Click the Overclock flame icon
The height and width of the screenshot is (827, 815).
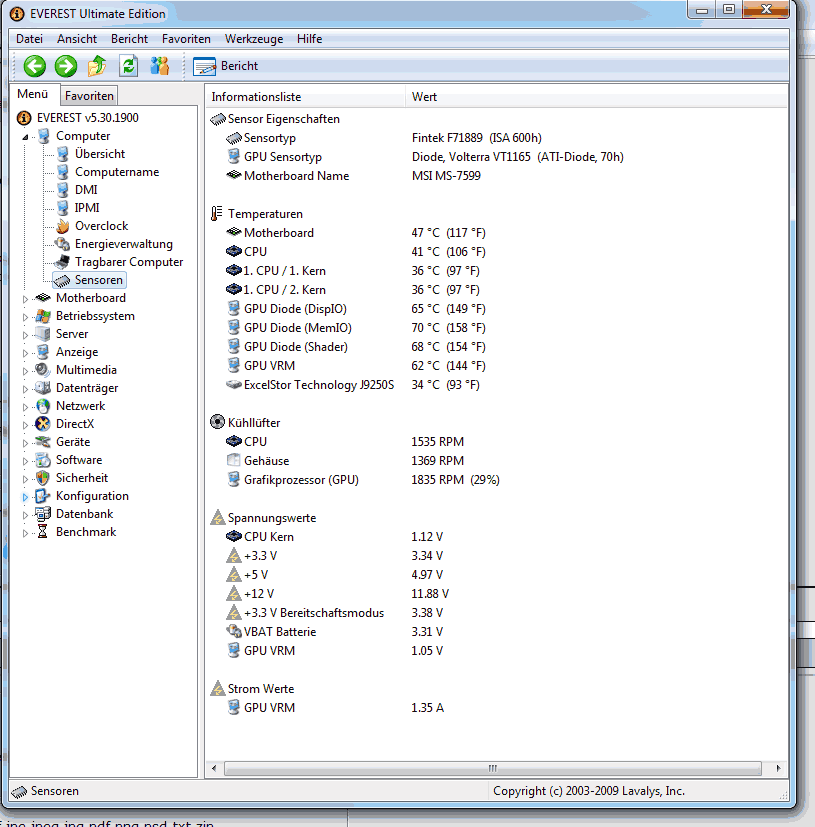tap(63, 226)
